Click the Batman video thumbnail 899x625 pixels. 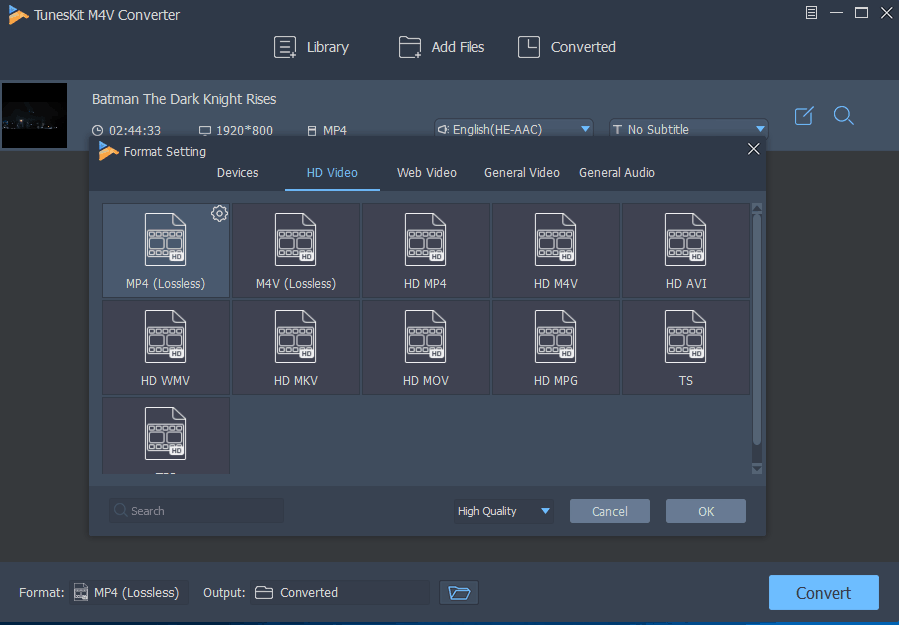coord(34,115)
